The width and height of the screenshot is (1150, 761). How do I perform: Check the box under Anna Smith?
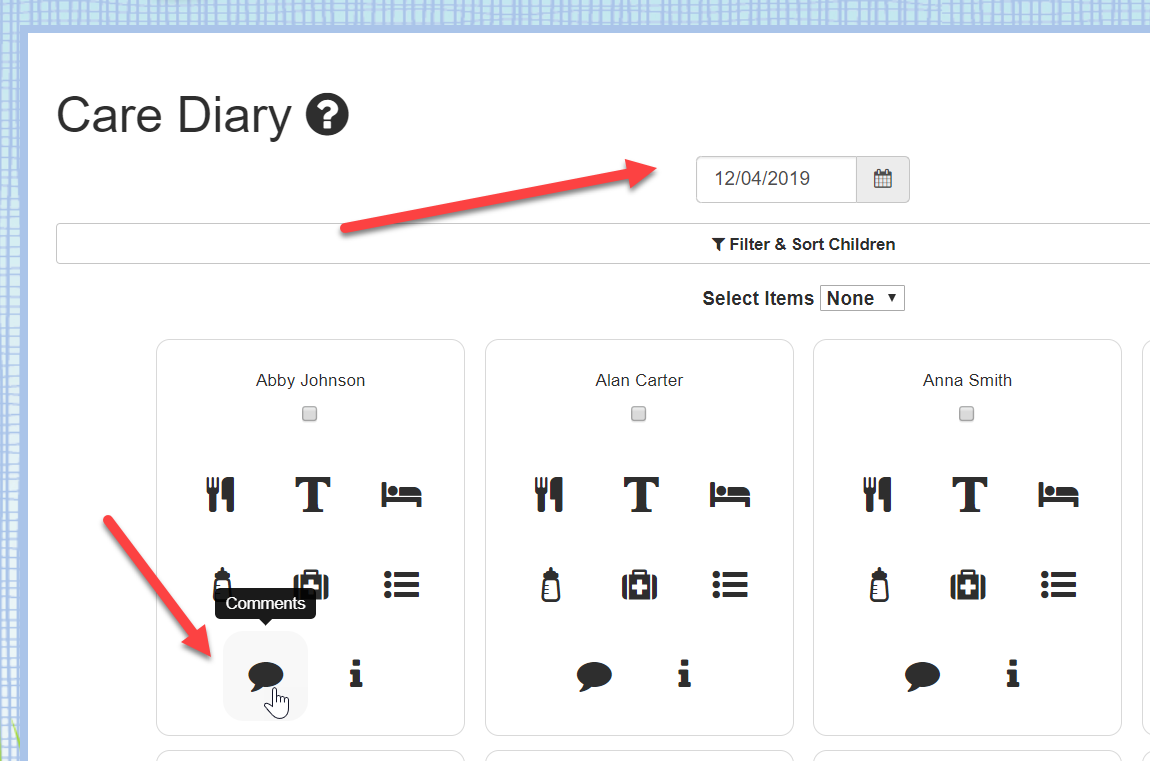tap(967, 414)
